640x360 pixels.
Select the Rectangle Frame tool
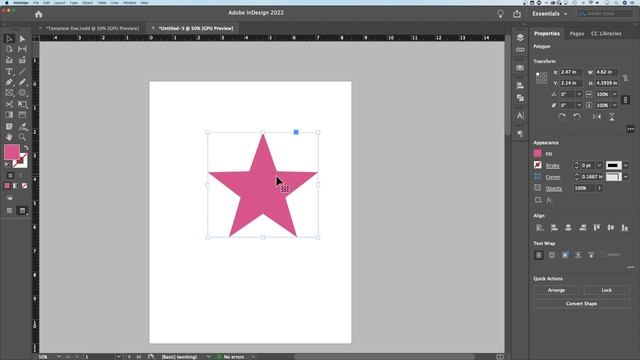pos(9,93)
